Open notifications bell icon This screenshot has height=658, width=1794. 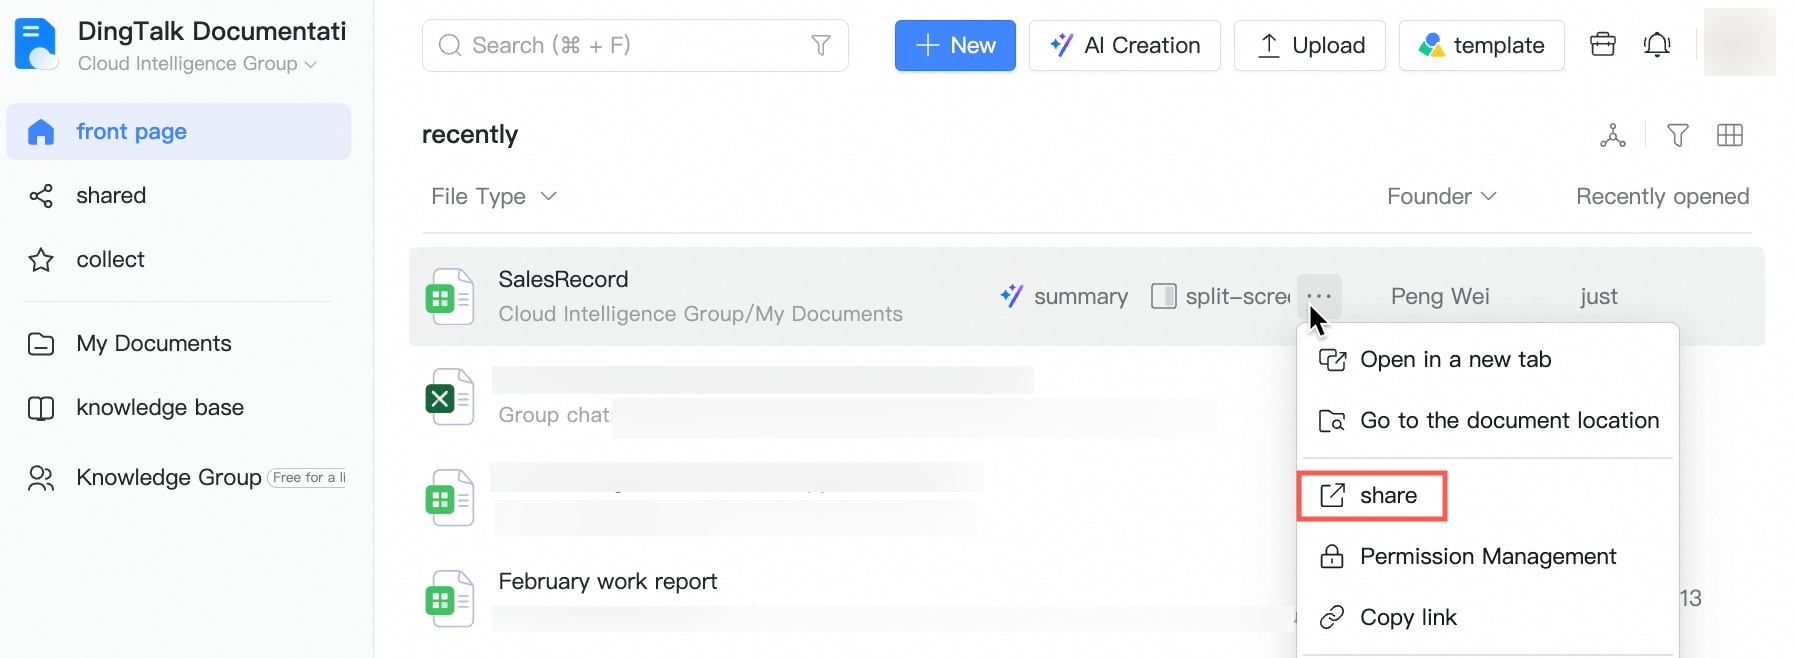[x=1657, y=45]
